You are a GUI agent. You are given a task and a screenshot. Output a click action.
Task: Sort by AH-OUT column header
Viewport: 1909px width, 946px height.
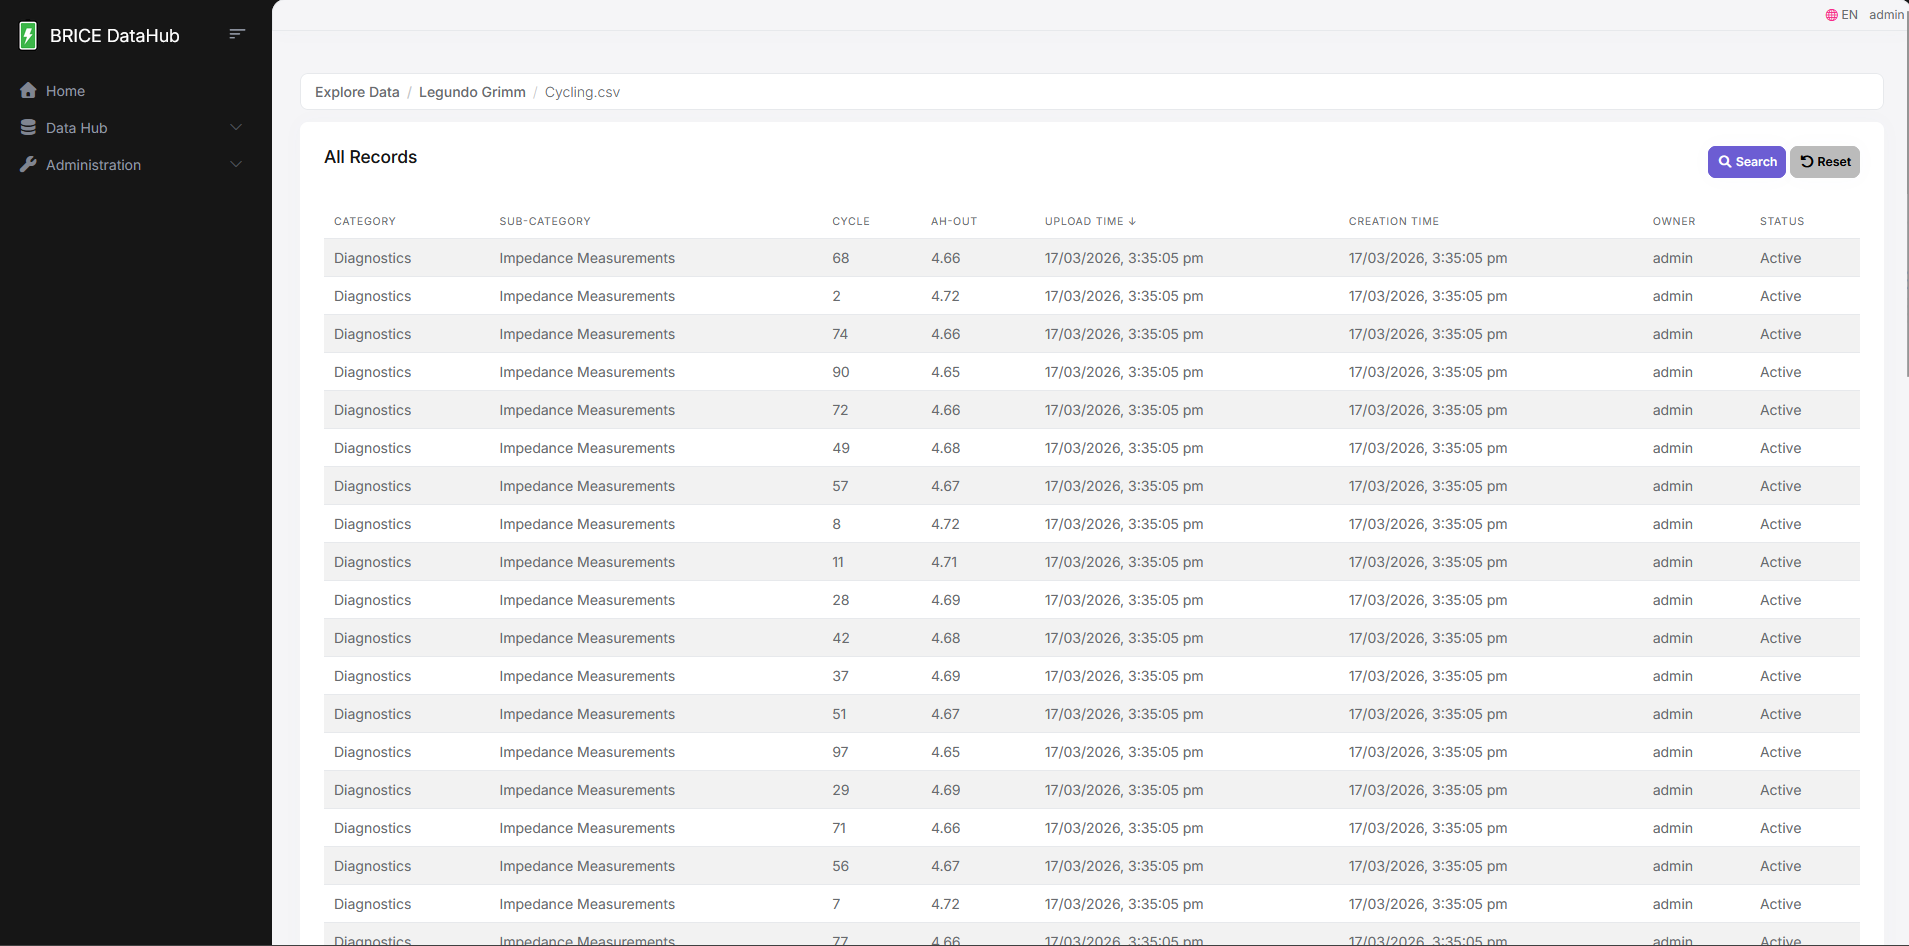[x=954, y=222]
